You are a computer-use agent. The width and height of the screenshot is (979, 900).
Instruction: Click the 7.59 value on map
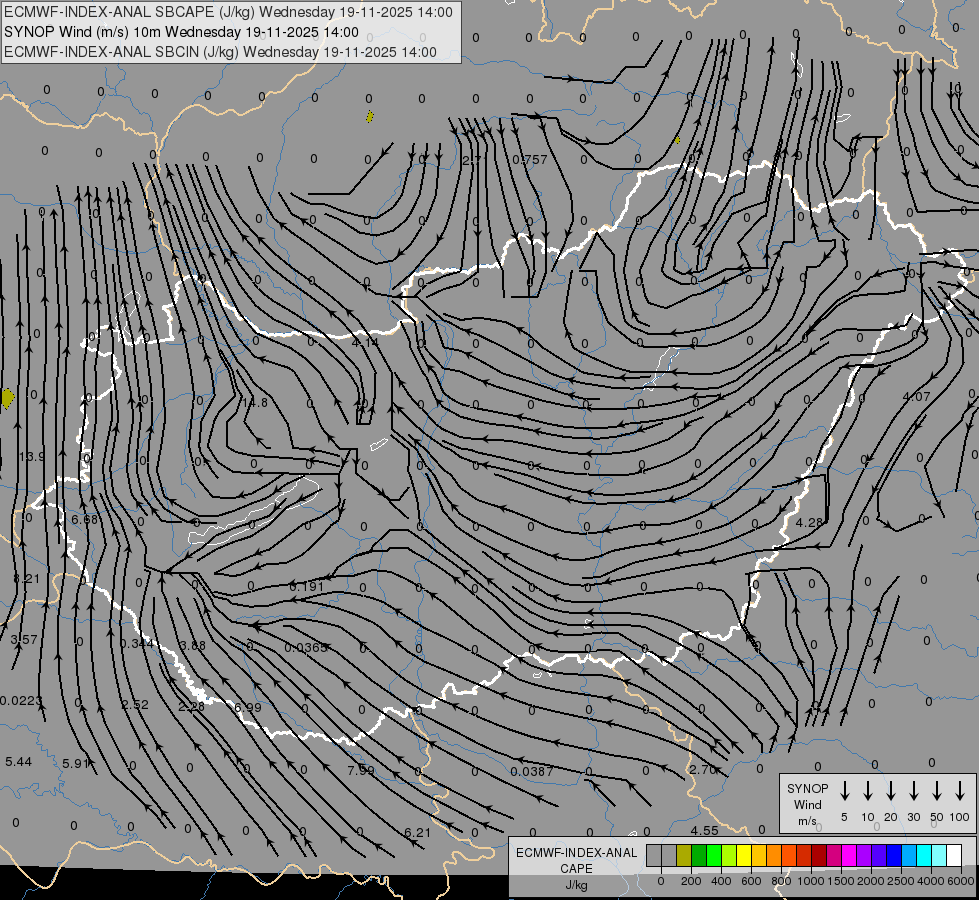(361, 771)
